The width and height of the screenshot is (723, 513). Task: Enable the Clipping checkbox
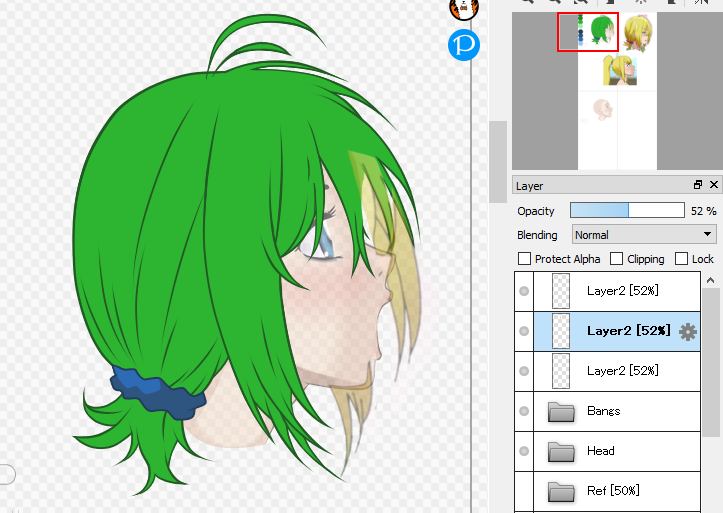(x=617, y=259)
